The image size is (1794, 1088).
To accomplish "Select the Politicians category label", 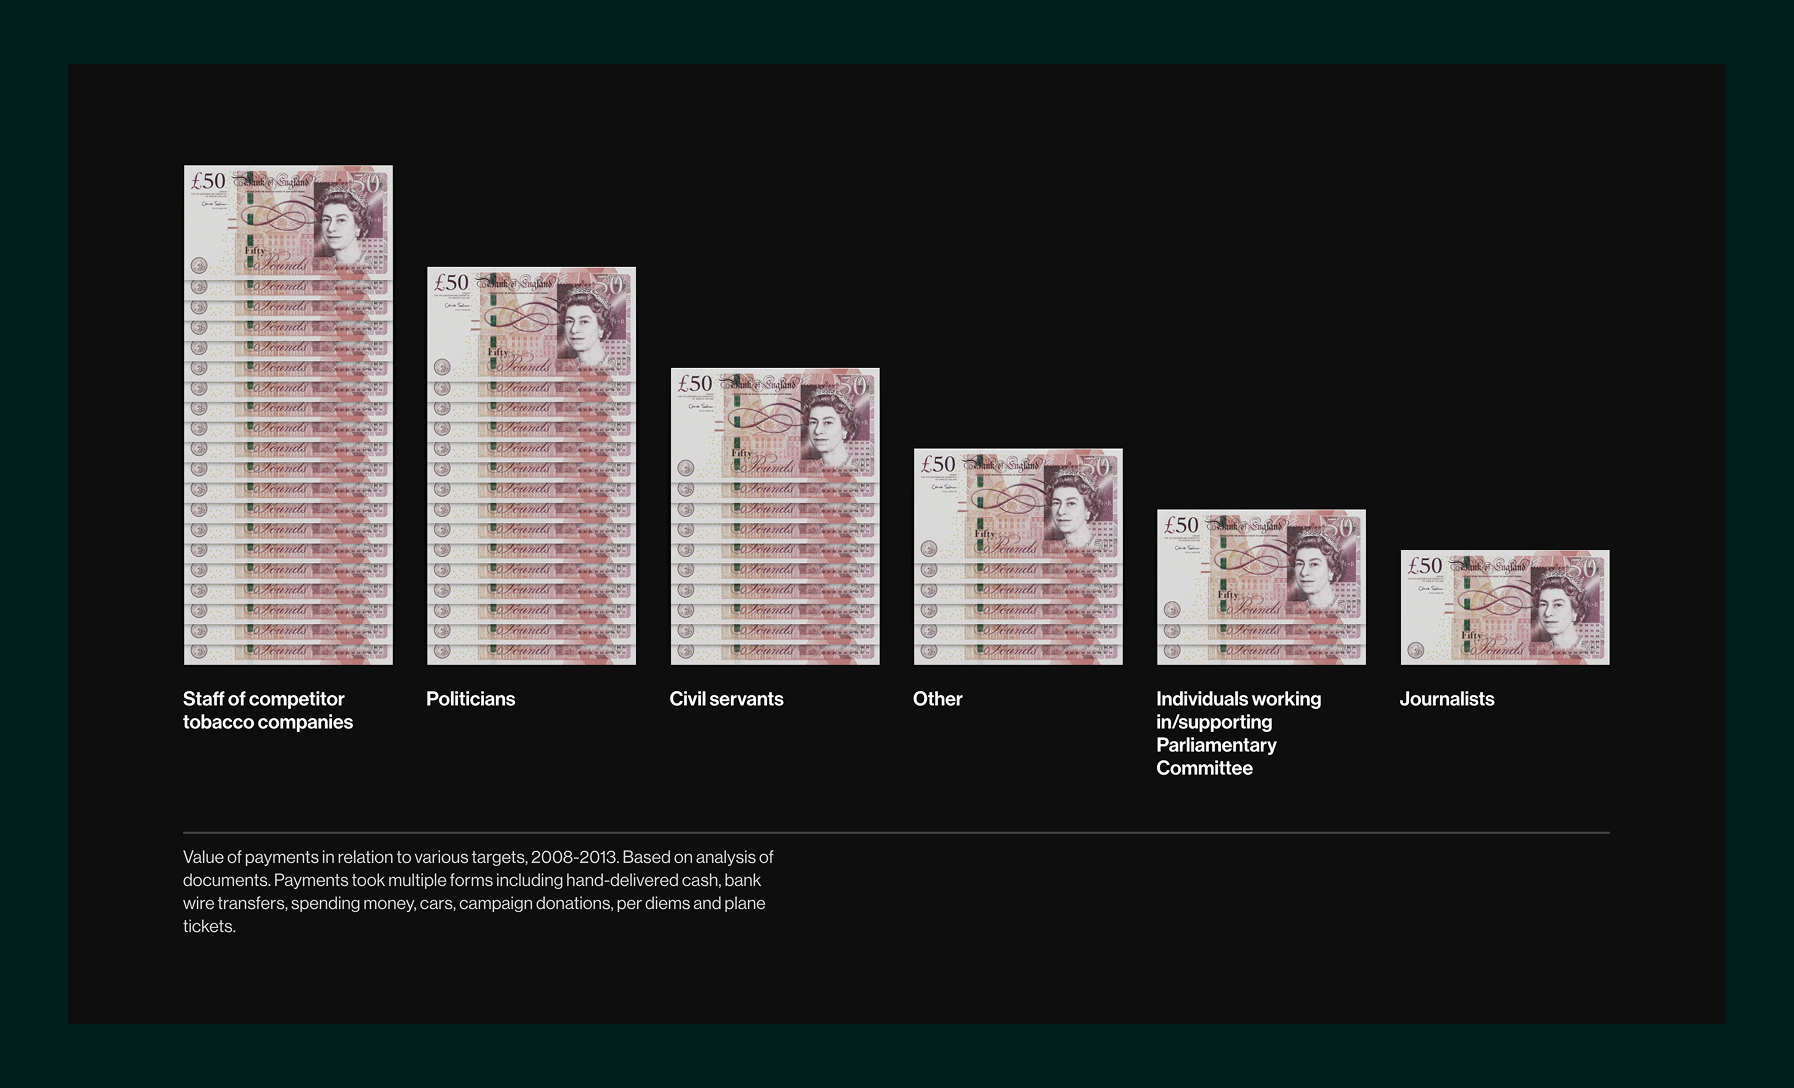I will tap(470, 699).
